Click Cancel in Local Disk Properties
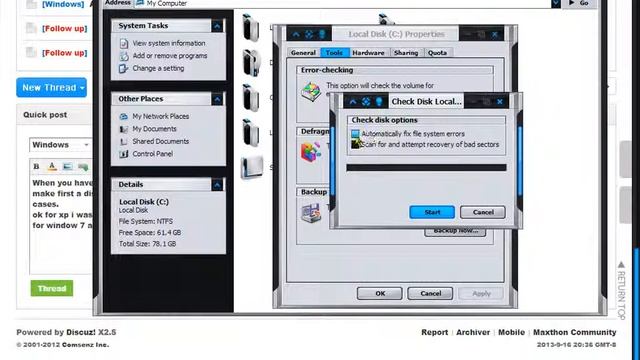640x360 pixels. click(430, 293)
